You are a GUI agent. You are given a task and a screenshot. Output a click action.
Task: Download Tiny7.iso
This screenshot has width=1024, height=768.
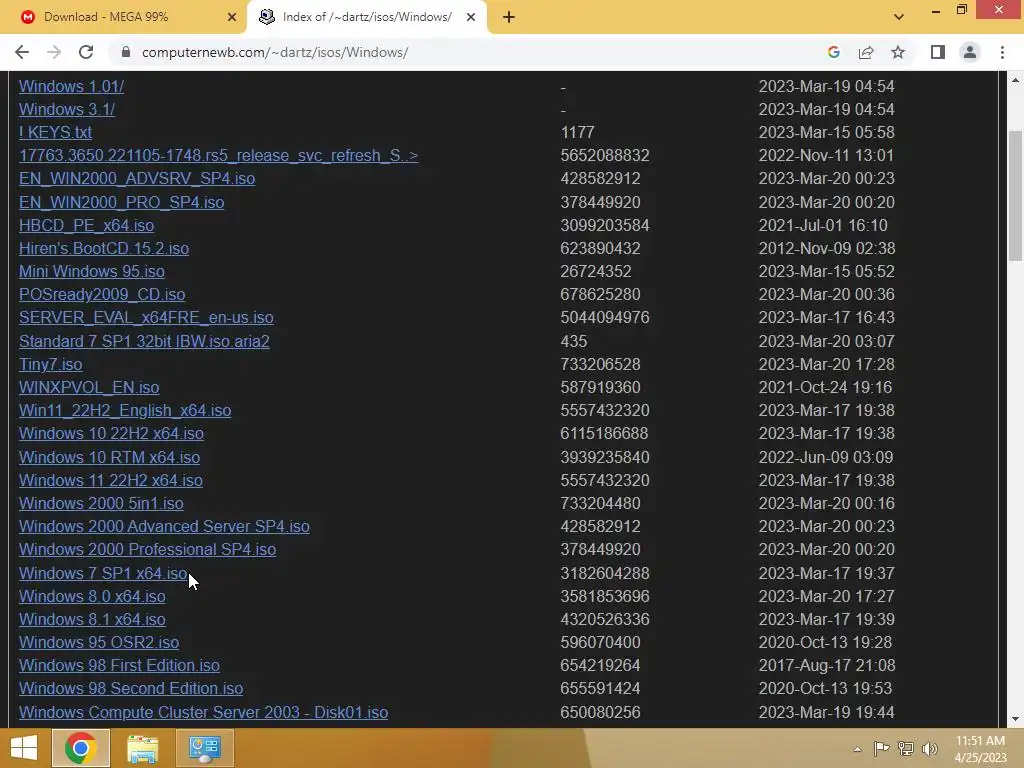click(51, 364)
